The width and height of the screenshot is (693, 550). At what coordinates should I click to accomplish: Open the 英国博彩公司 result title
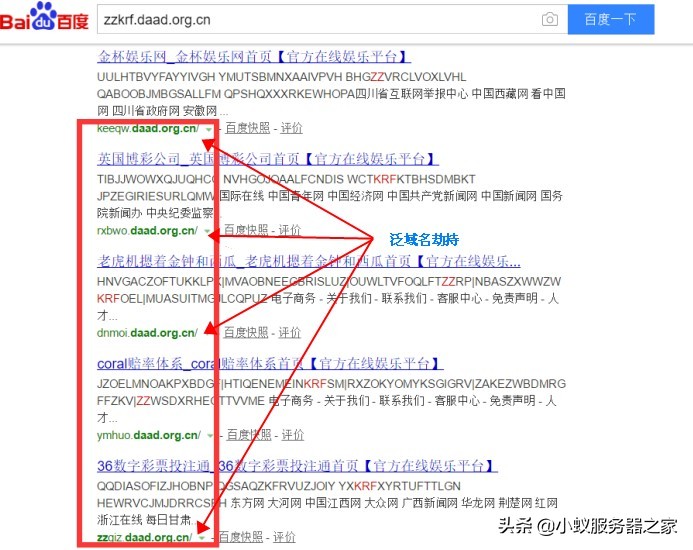tap(268, 159)
